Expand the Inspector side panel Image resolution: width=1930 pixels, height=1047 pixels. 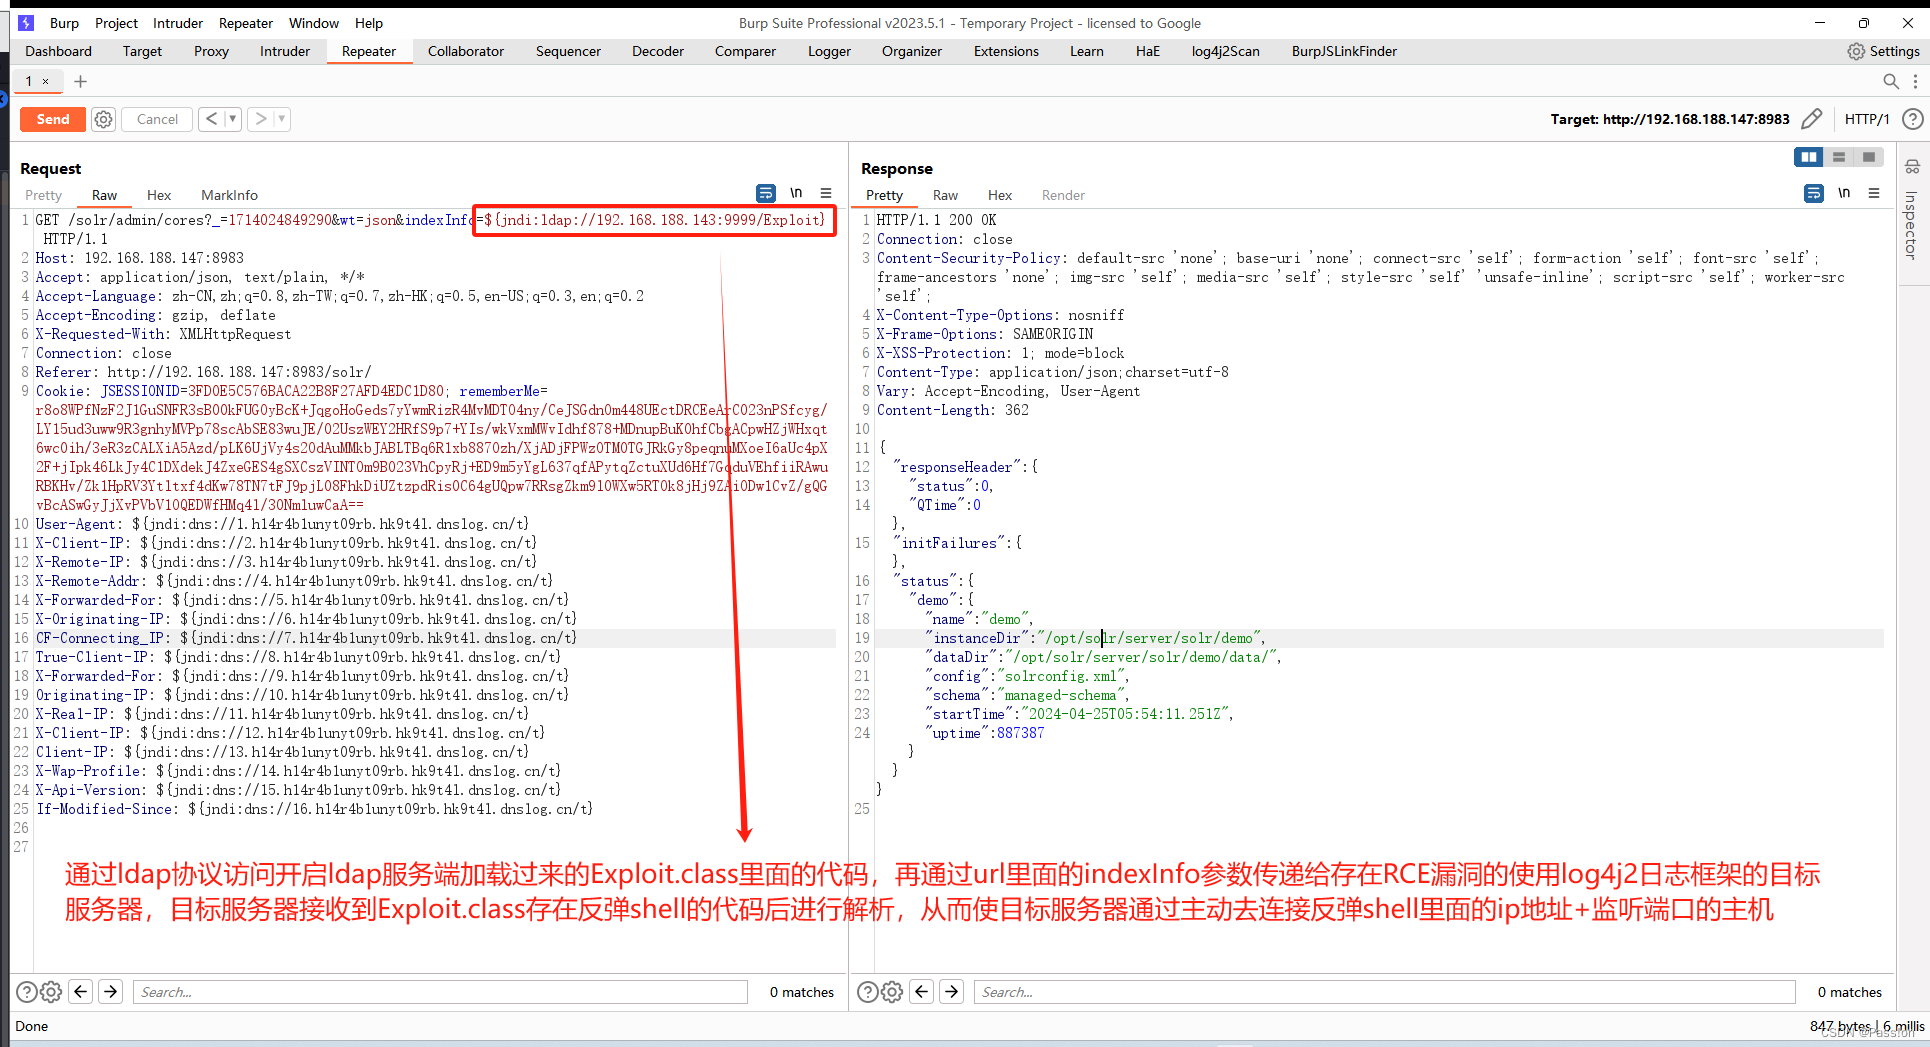[x=1910, y=225]
